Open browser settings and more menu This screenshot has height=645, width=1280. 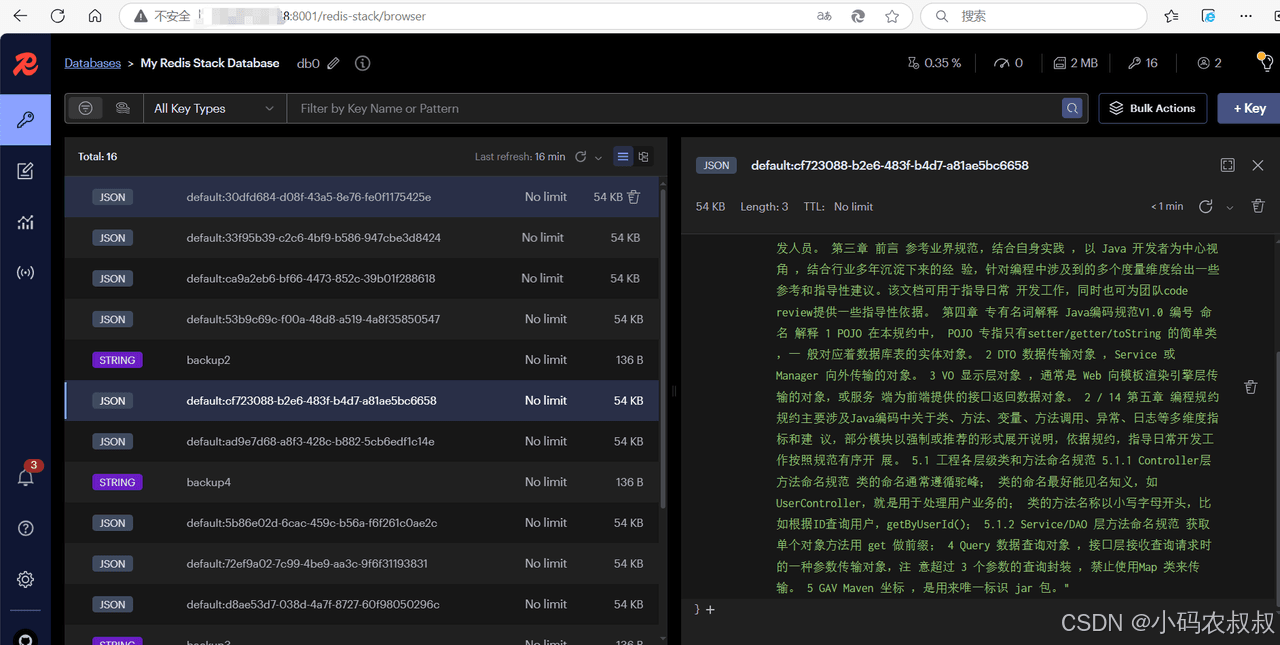click(x=1245, y=16)
